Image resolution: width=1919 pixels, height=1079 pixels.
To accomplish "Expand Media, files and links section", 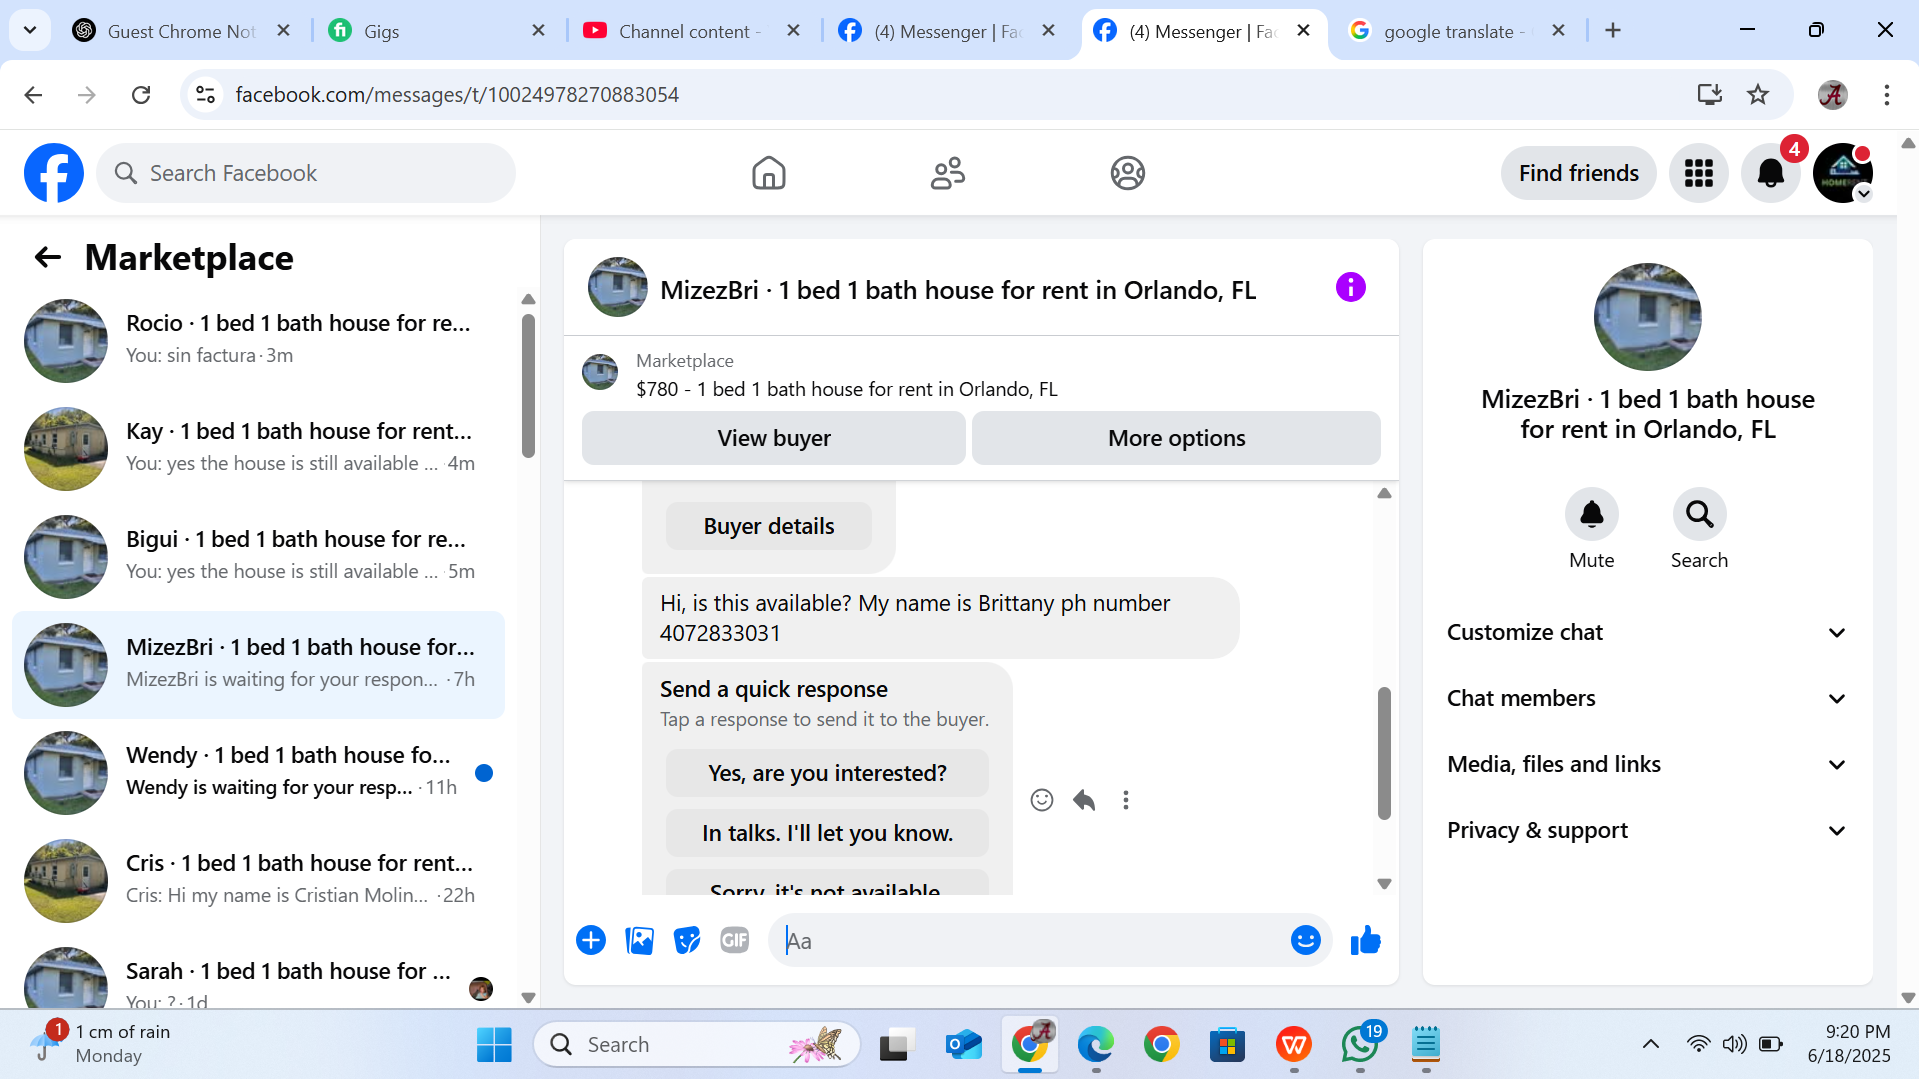I will (1646, 764).
